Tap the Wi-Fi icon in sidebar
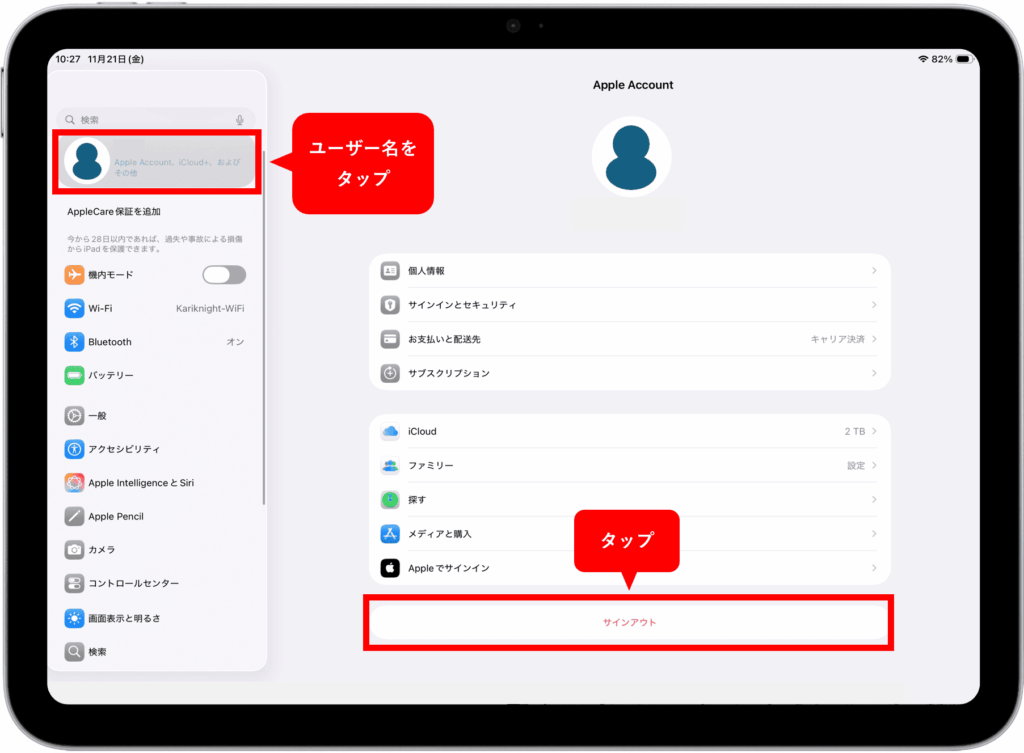1024x753 pixels. point(74,308)
